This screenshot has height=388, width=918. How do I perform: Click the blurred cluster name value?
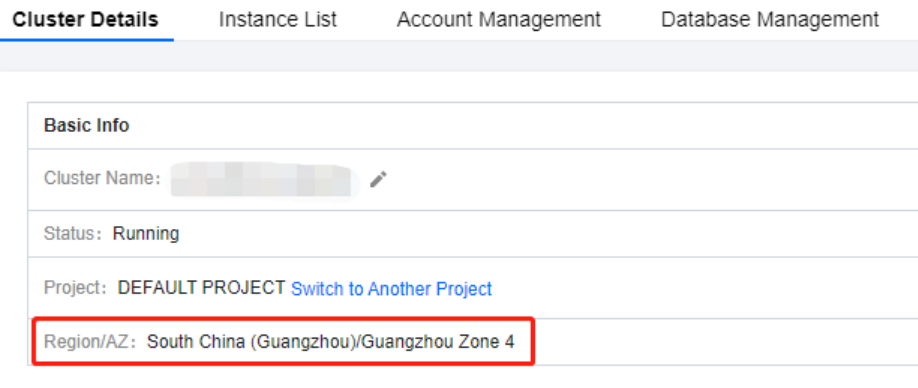coord(263,179)
